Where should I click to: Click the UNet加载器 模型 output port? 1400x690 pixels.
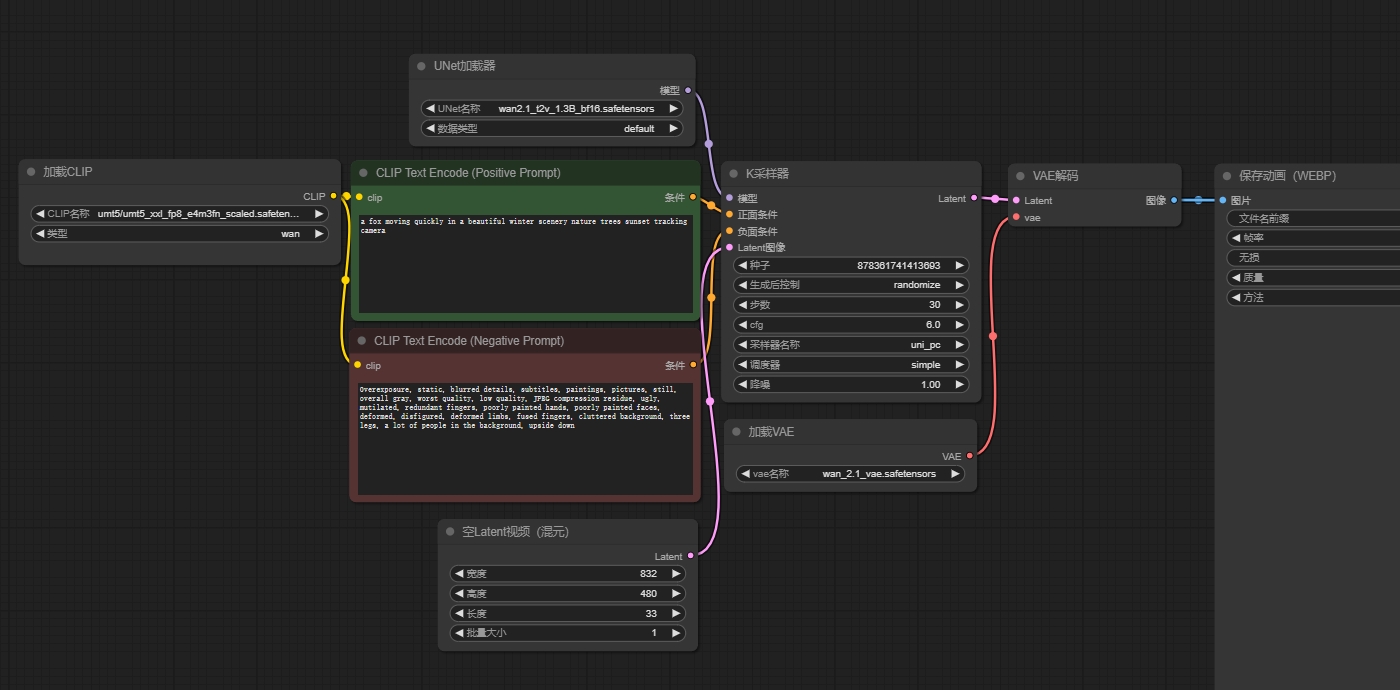tap(688, 90)
